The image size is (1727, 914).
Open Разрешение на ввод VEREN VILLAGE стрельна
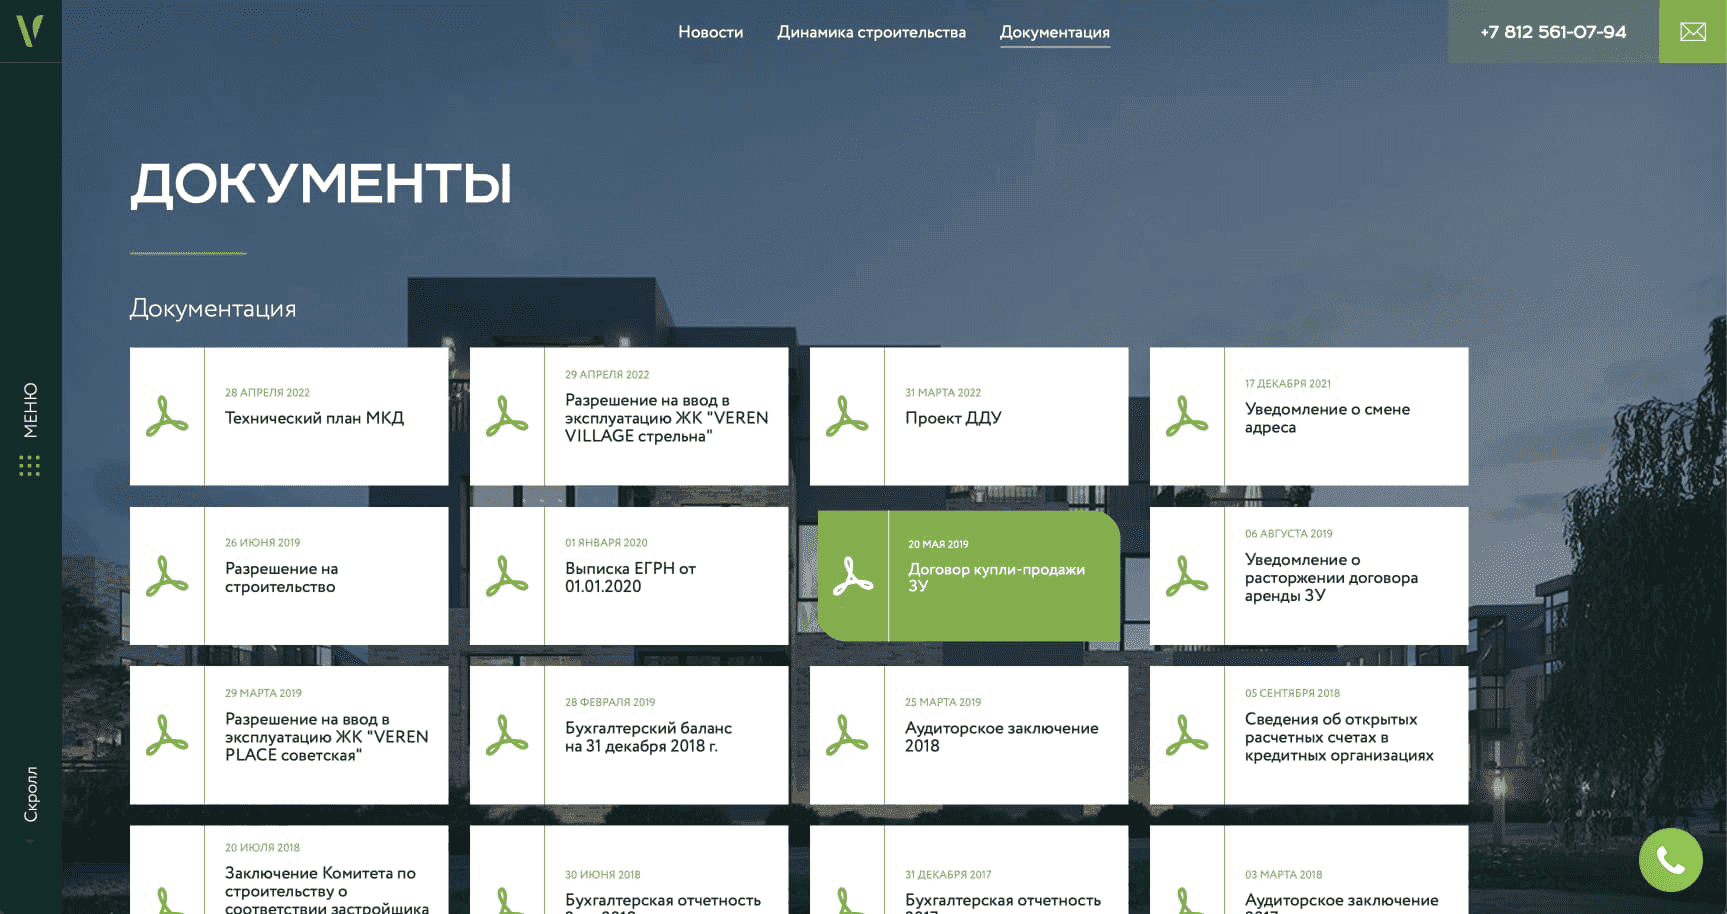tap(666, 418)
